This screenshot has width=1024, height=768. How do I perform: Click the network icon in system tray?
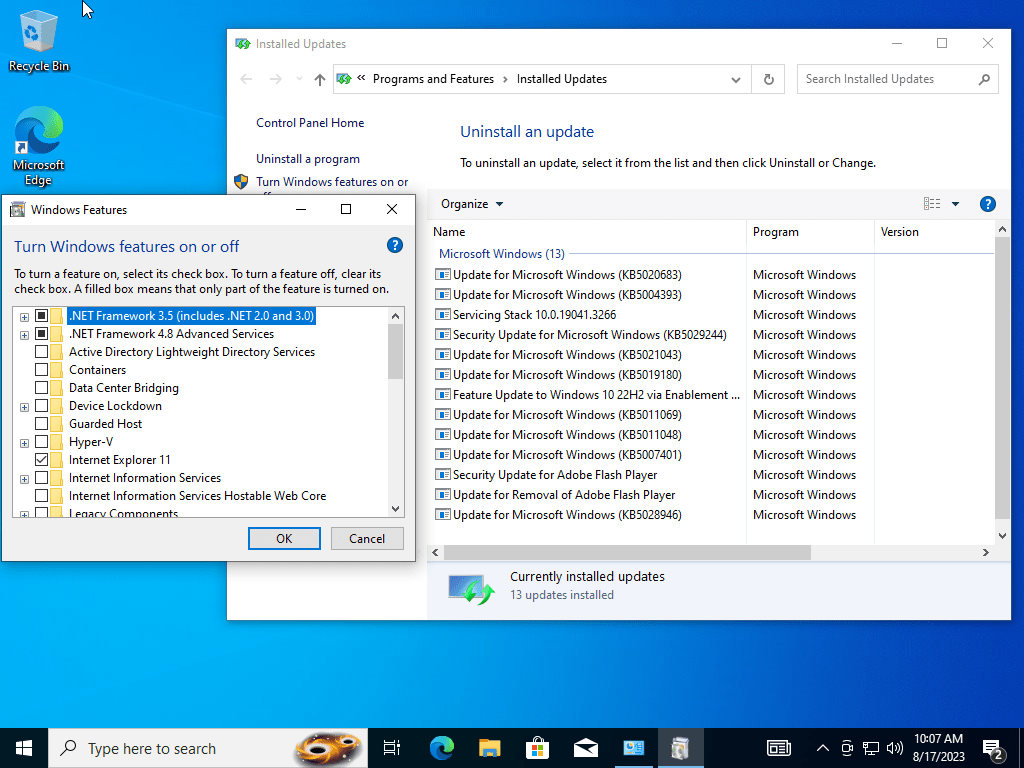[871, 748]
